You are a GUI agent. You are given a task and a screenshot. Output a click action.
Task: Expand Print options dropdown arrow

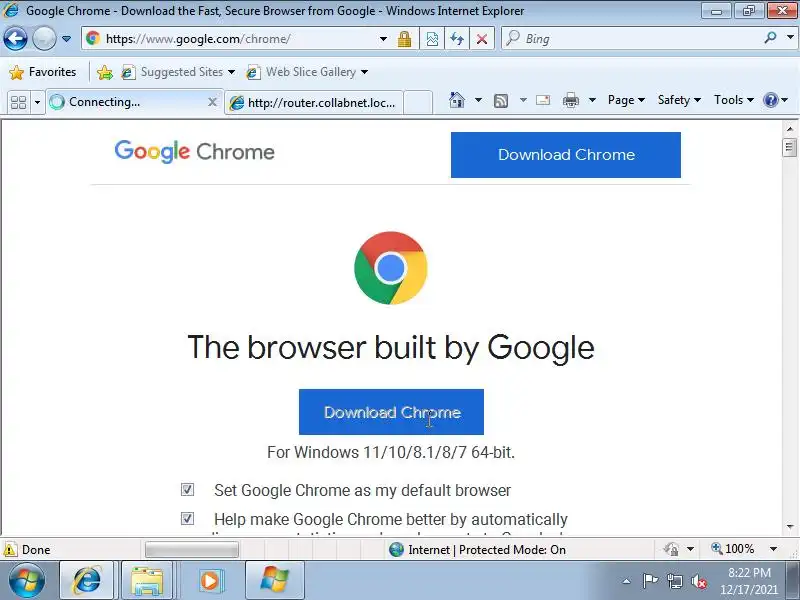coord(592,100)
